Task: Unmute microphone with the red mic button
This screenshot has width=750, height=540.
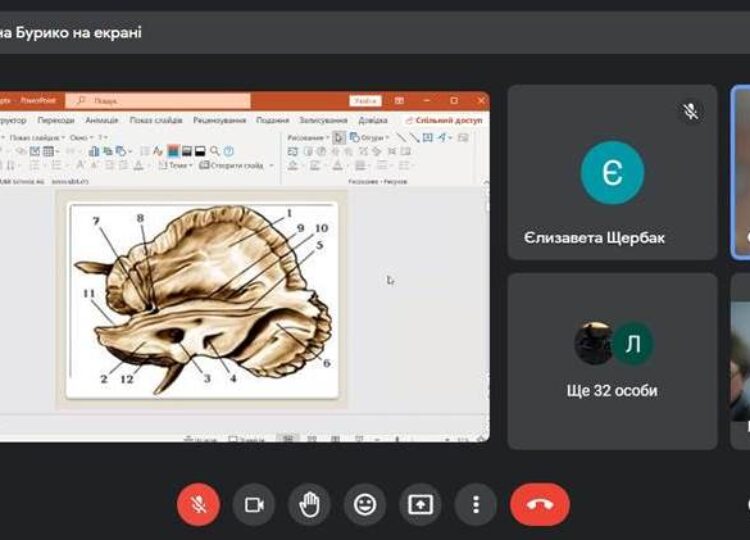Action: pos(198,504)
